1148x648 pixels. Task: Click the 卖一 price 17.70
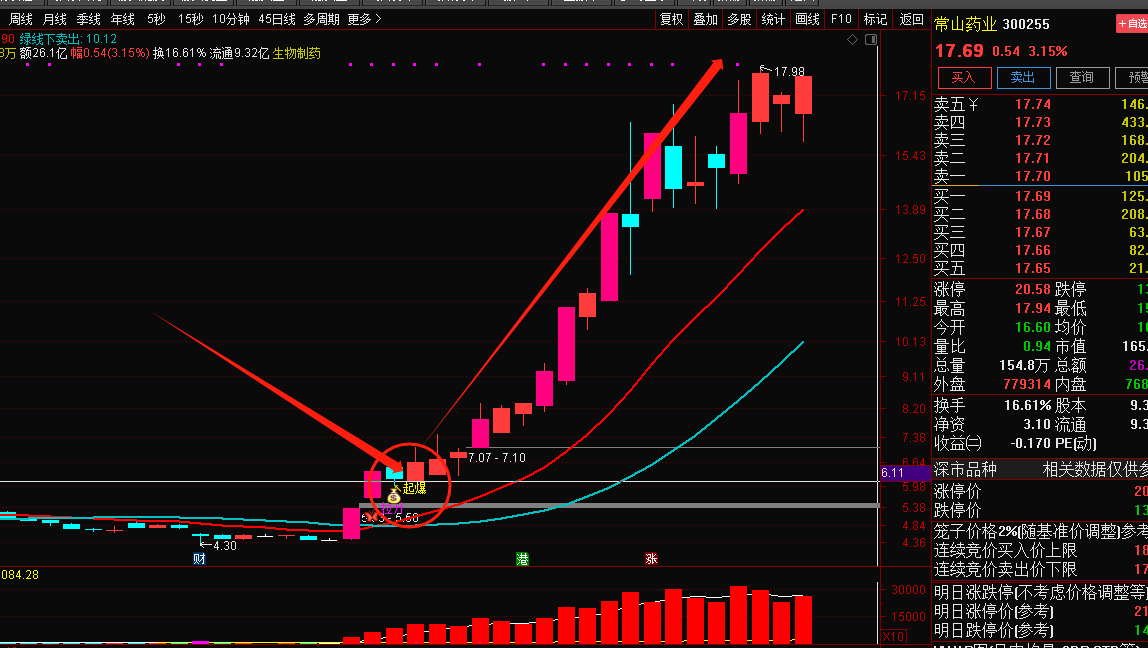(x=1032, y=176)
